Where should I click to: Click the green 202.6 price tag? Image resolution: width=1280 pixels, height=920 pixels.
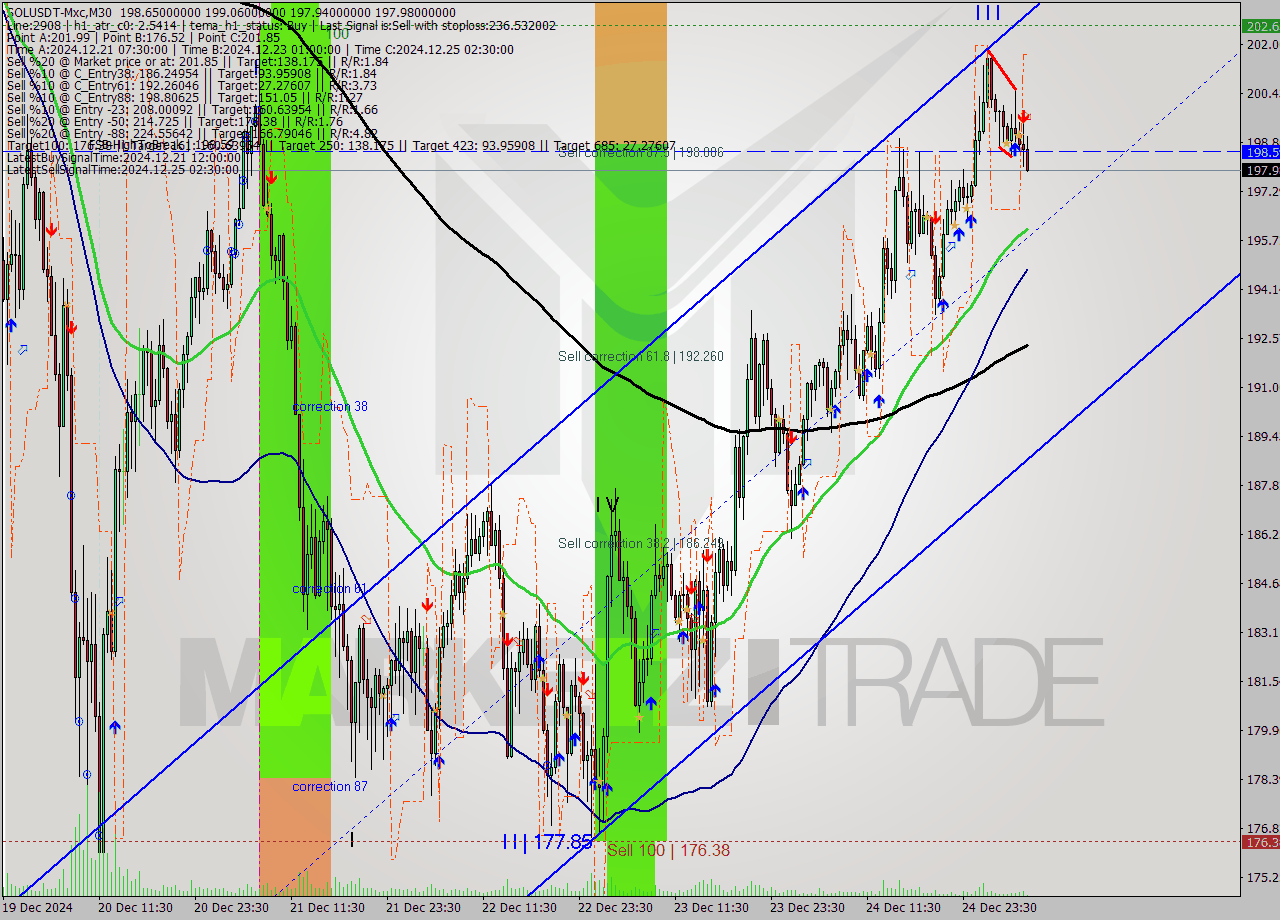[1260, 26]
